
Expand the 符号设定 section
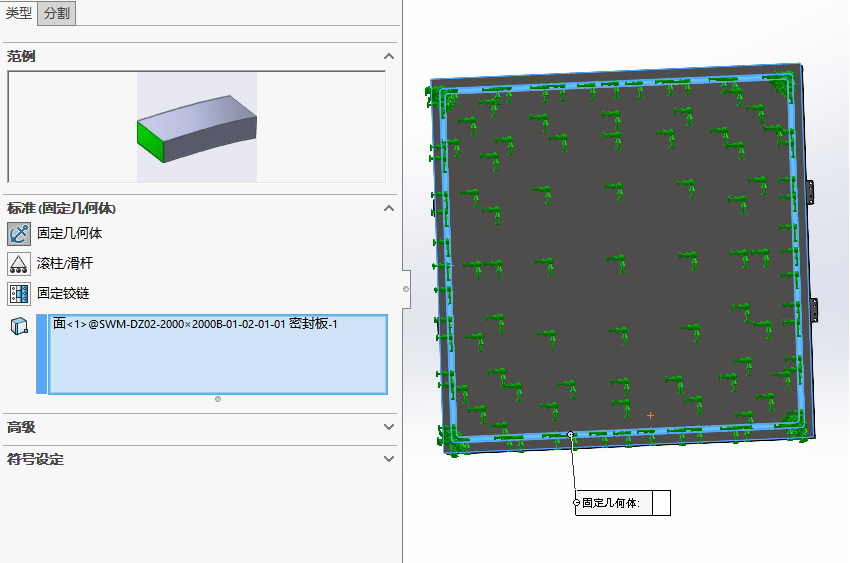388,459
